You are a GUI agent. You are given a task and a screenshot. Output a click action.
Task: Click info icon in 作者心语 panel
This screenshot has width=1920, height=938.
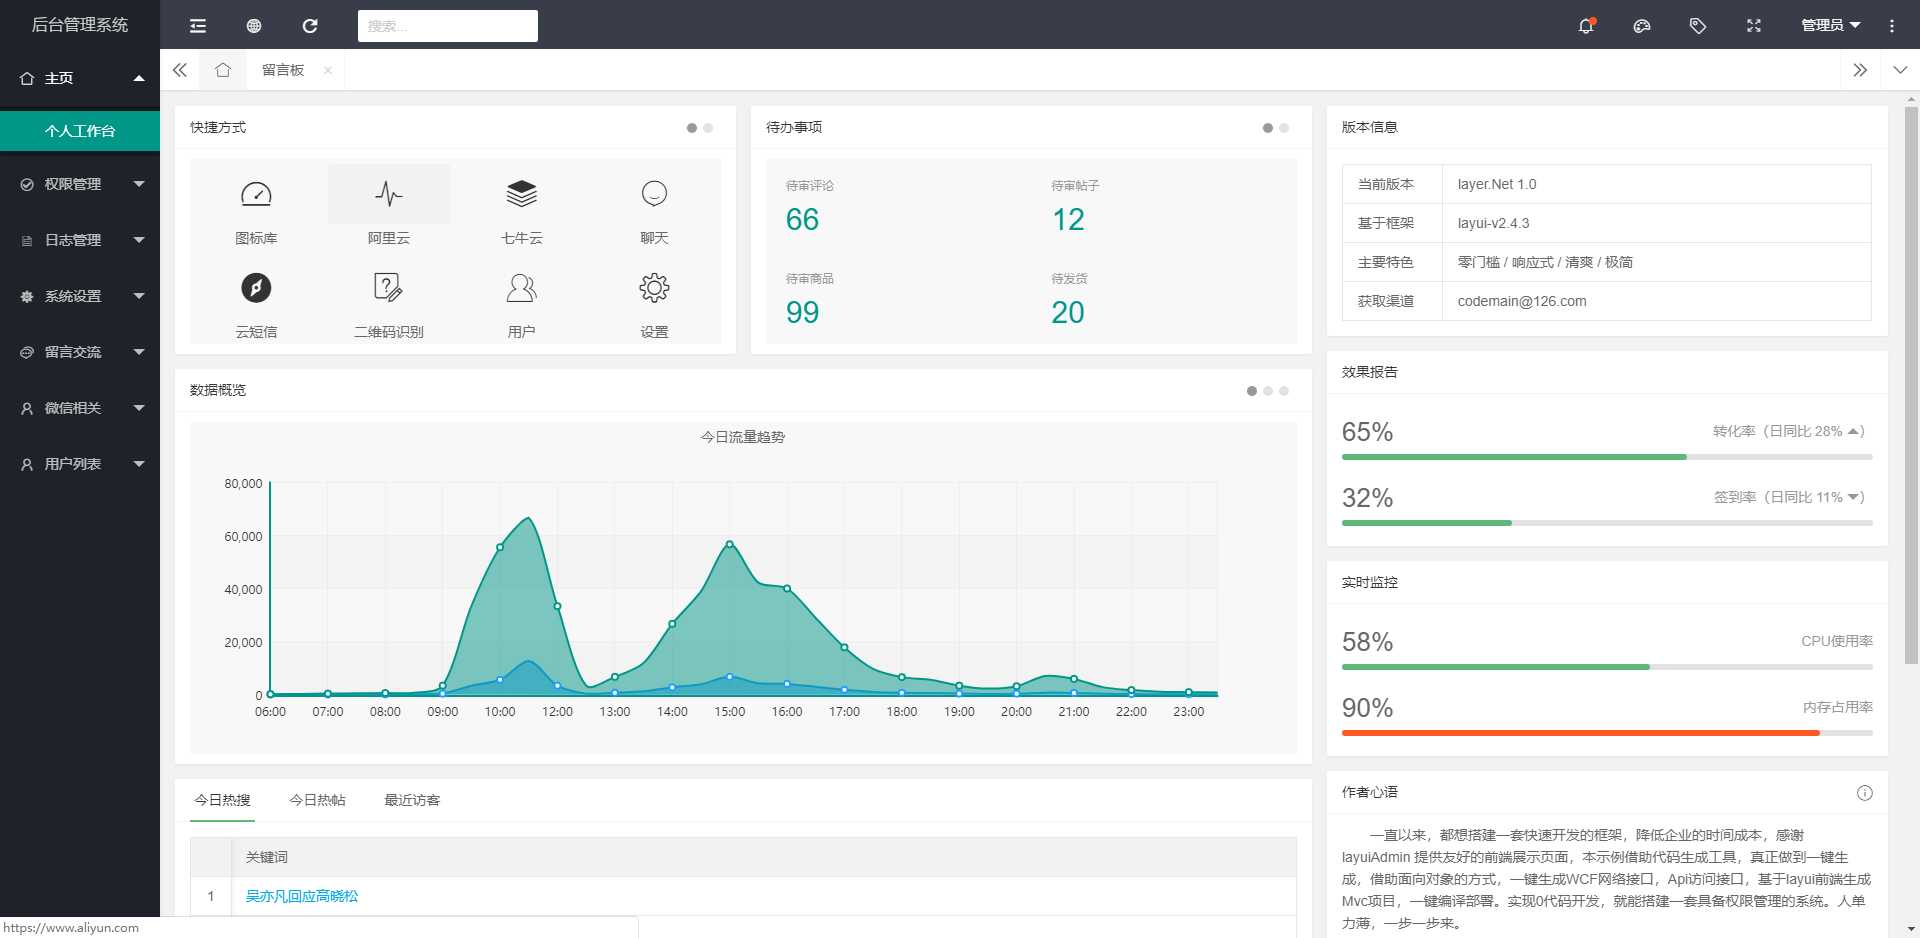coord(1865,793)
